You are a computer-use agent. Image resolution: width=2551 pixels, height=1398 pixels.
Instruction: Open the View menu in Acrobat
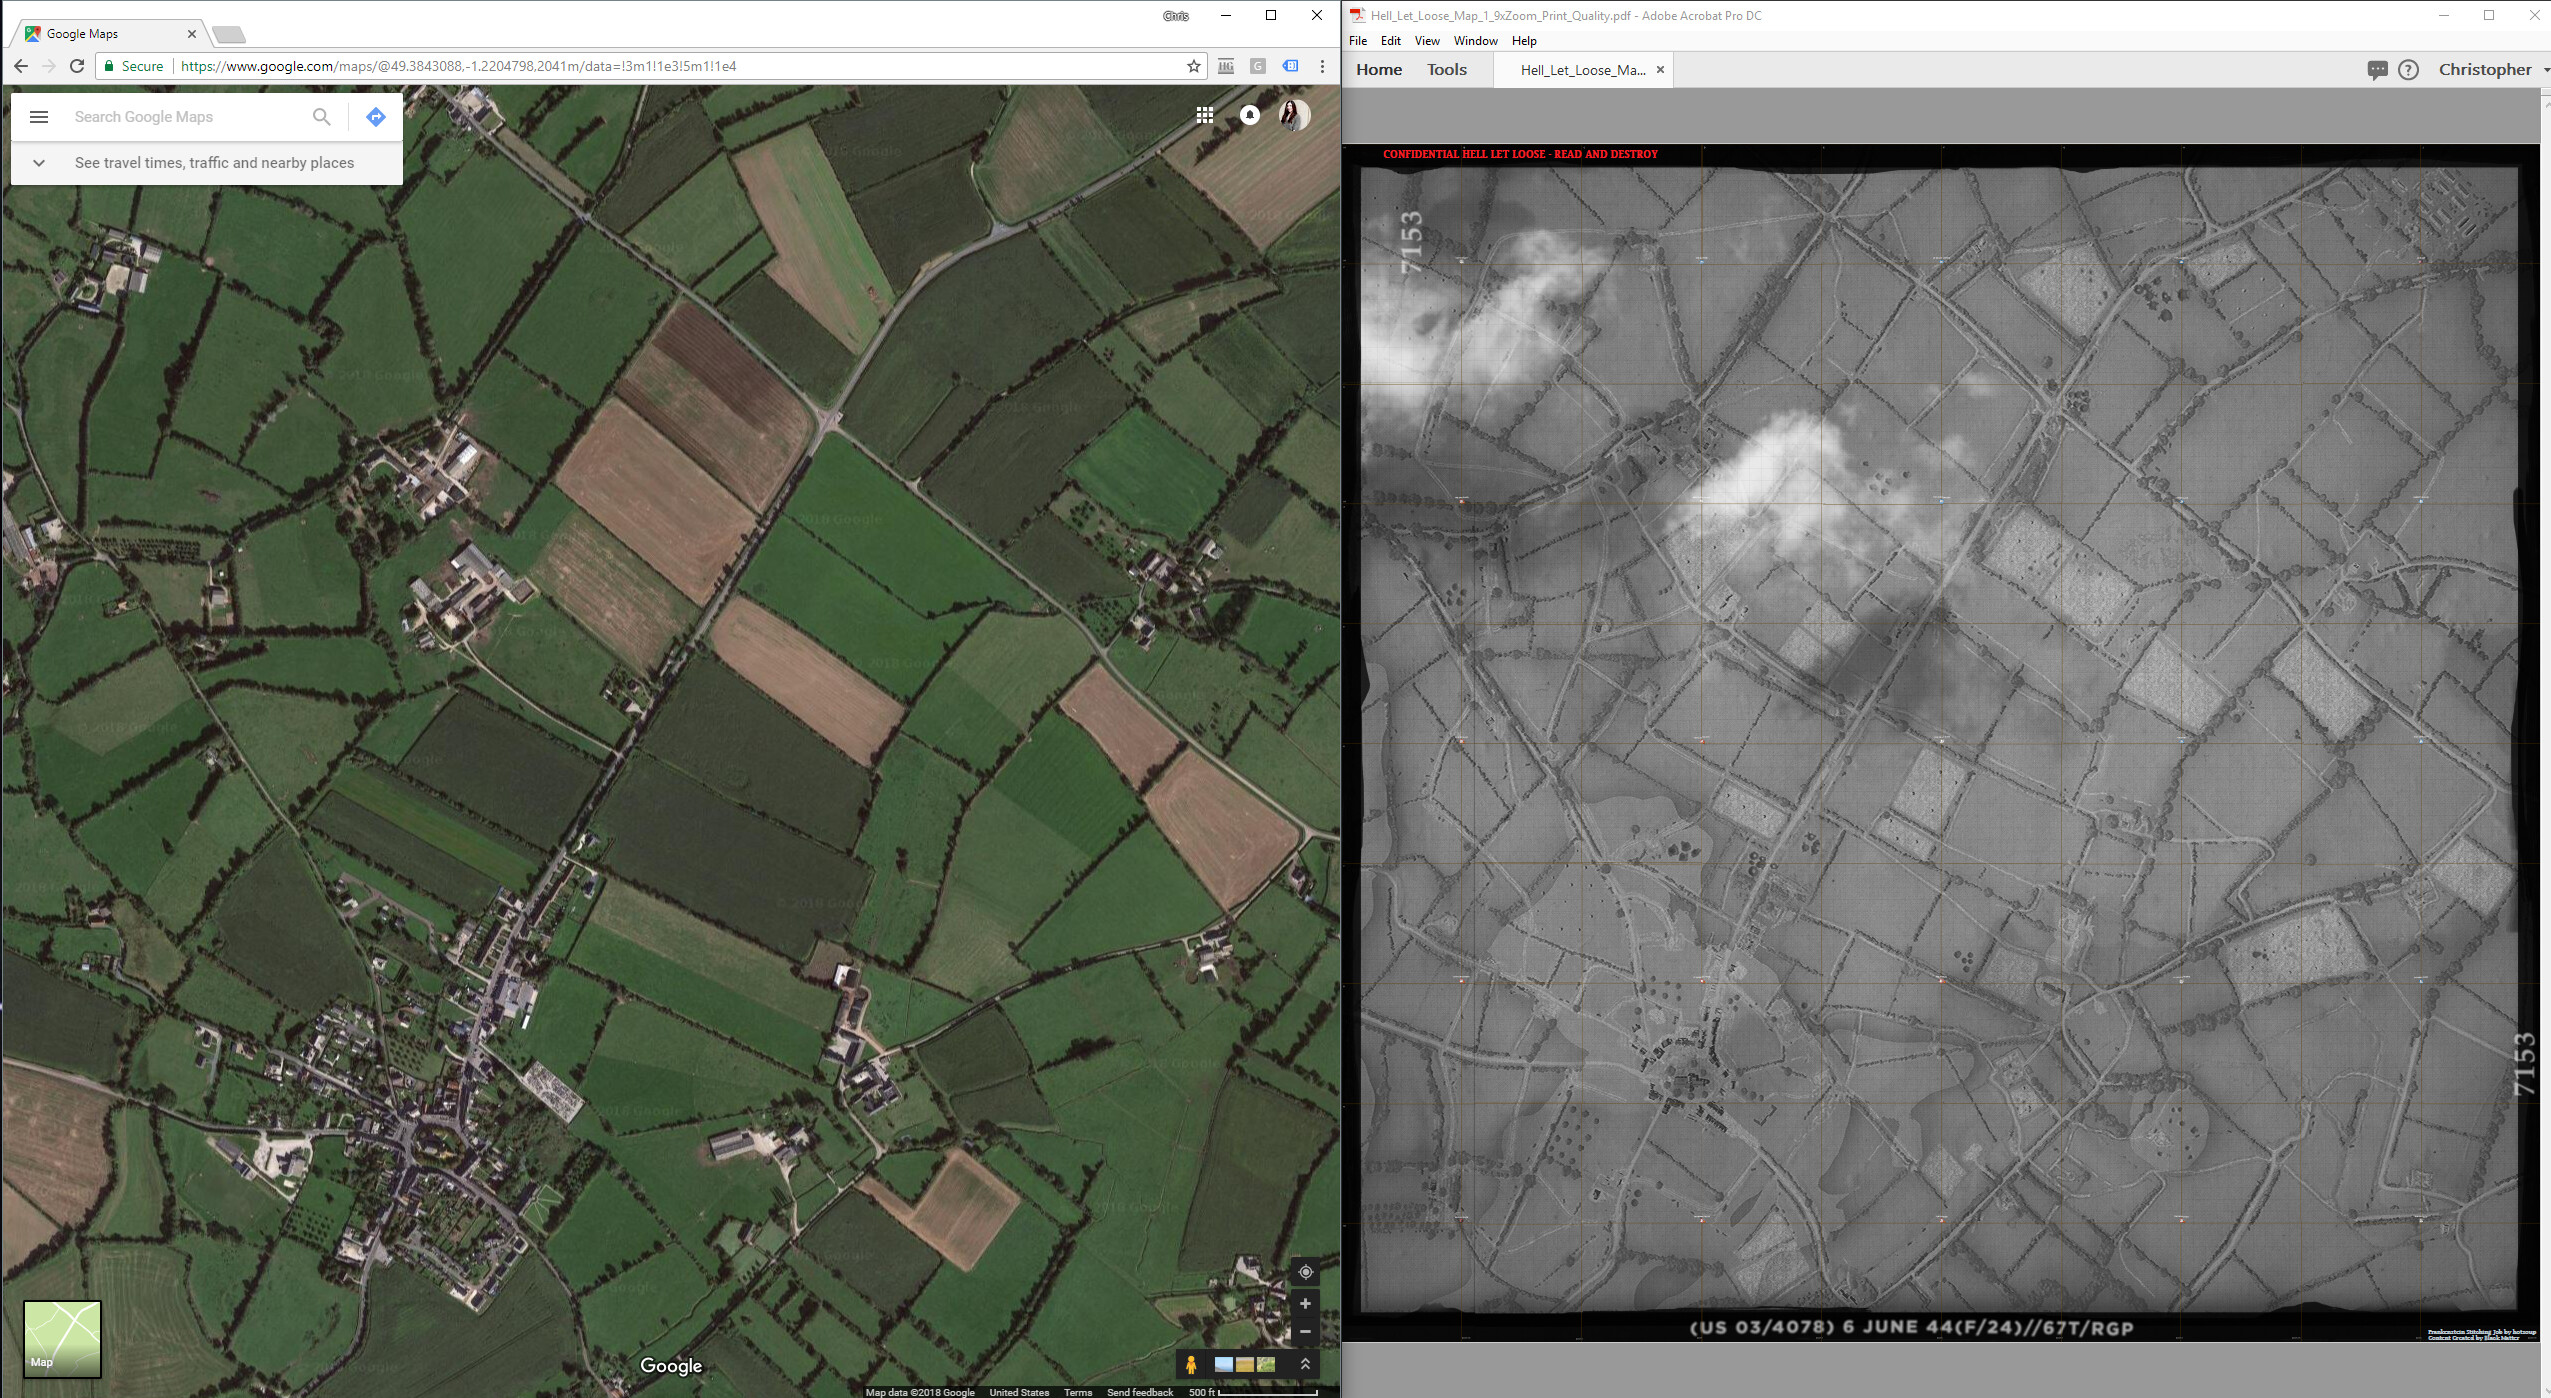pos(1426,41)
